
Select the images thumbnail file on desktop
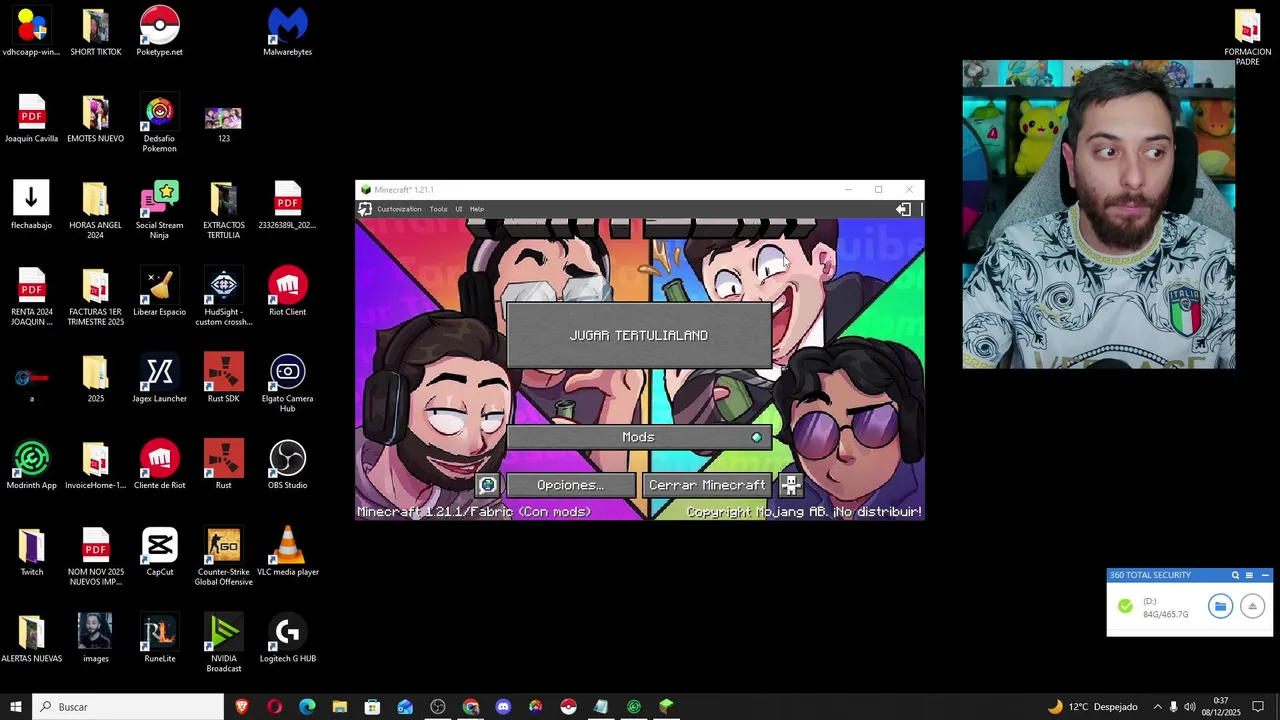(95, 640)
